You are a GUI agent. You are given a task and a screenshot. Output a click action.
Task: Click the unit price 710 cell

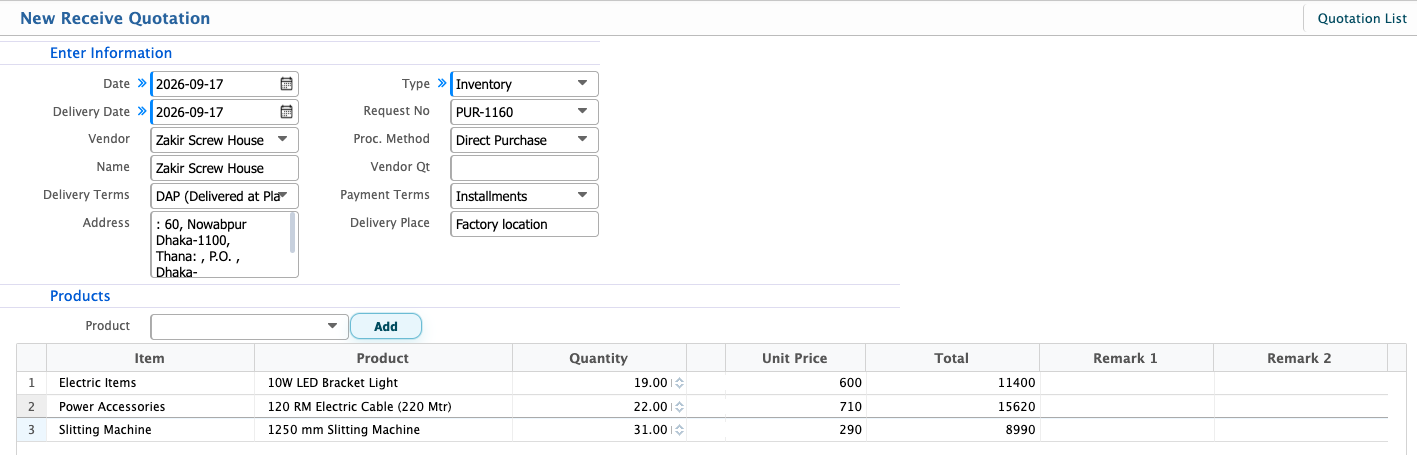[795, 407]
